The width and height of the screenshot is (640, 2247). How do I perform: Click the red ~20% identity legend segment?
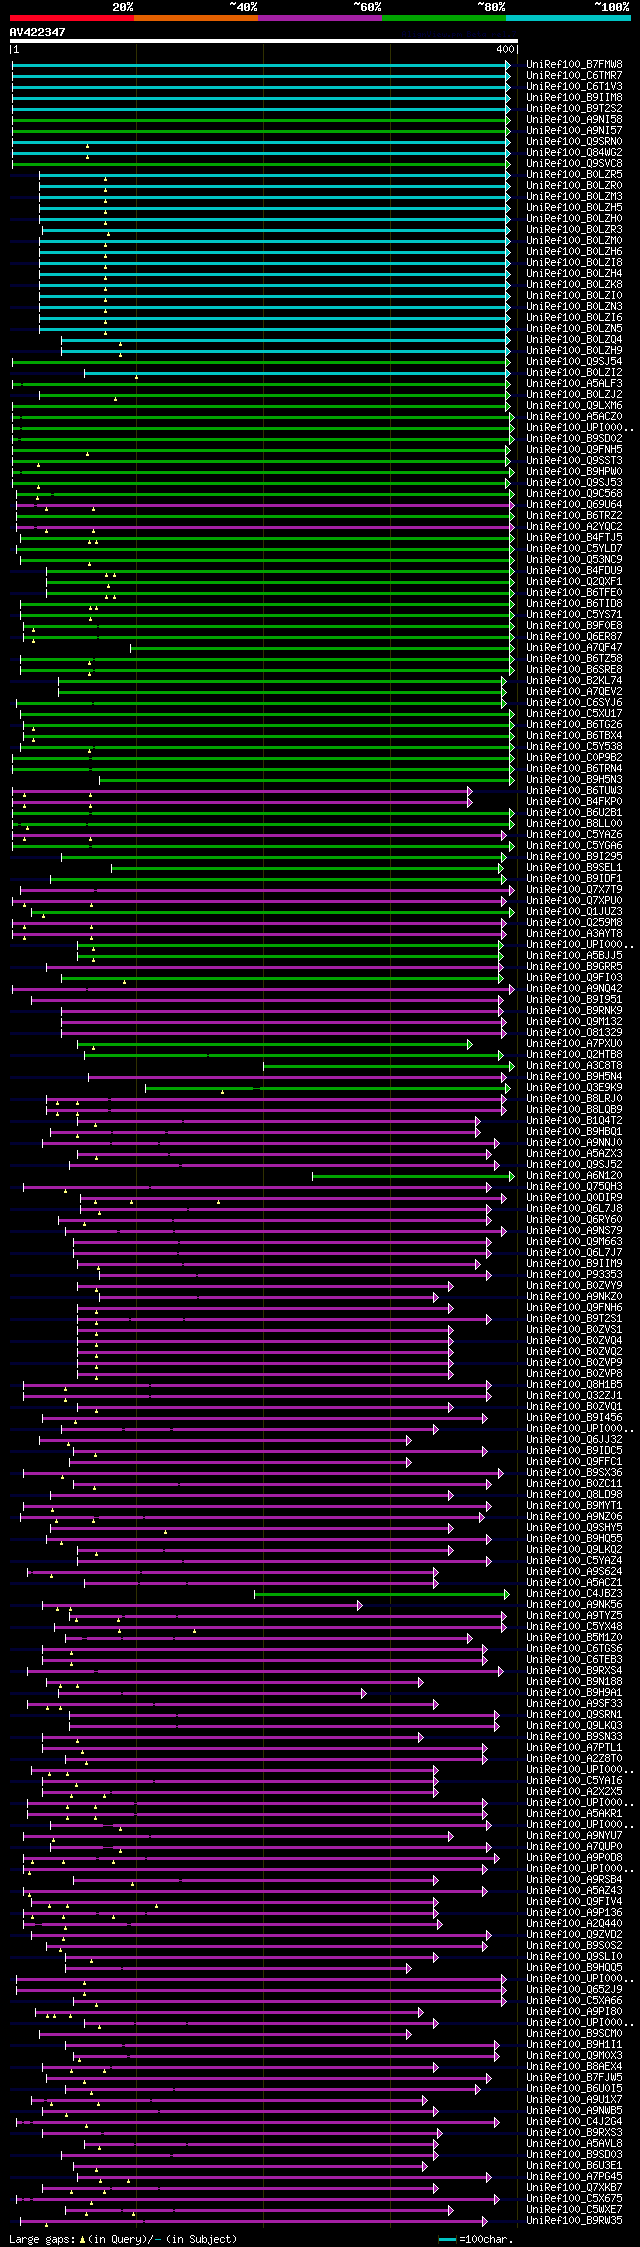71,17
